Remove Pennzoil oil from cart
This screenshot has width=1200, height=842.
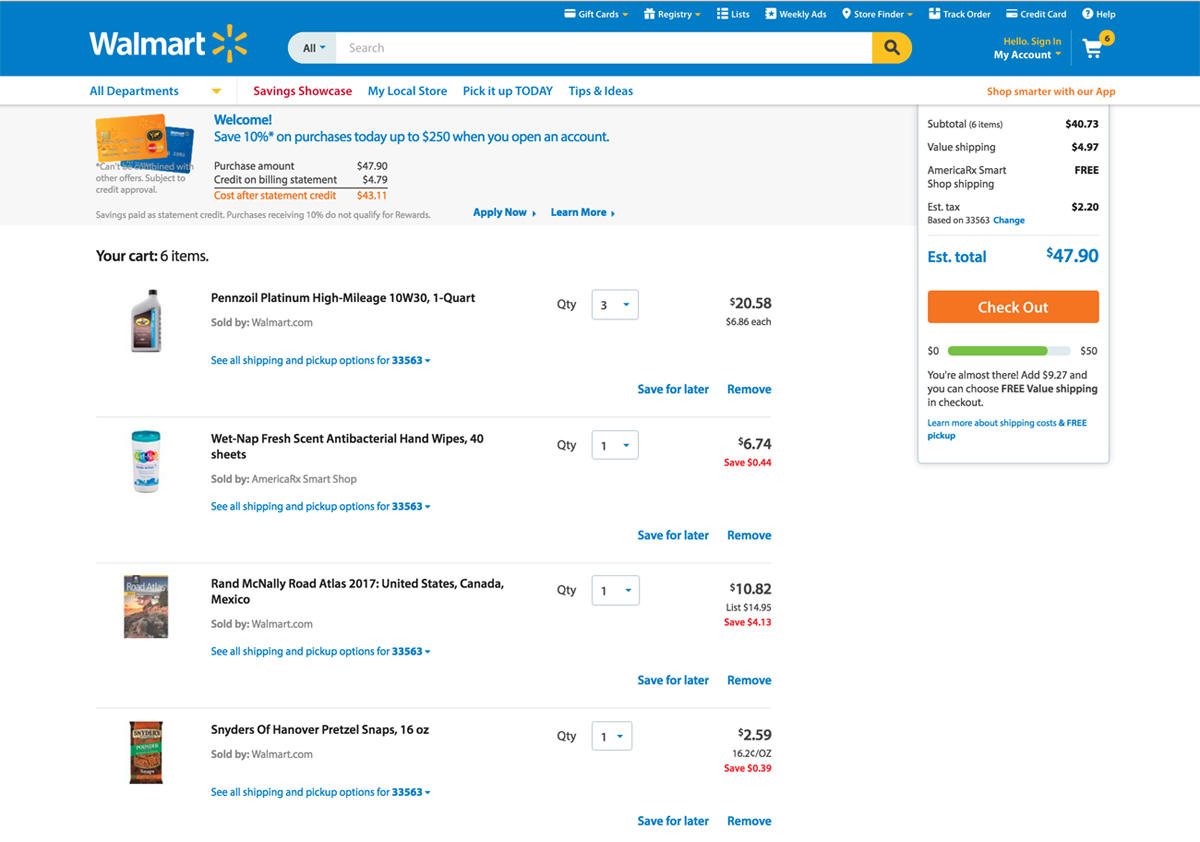point(749,389)
